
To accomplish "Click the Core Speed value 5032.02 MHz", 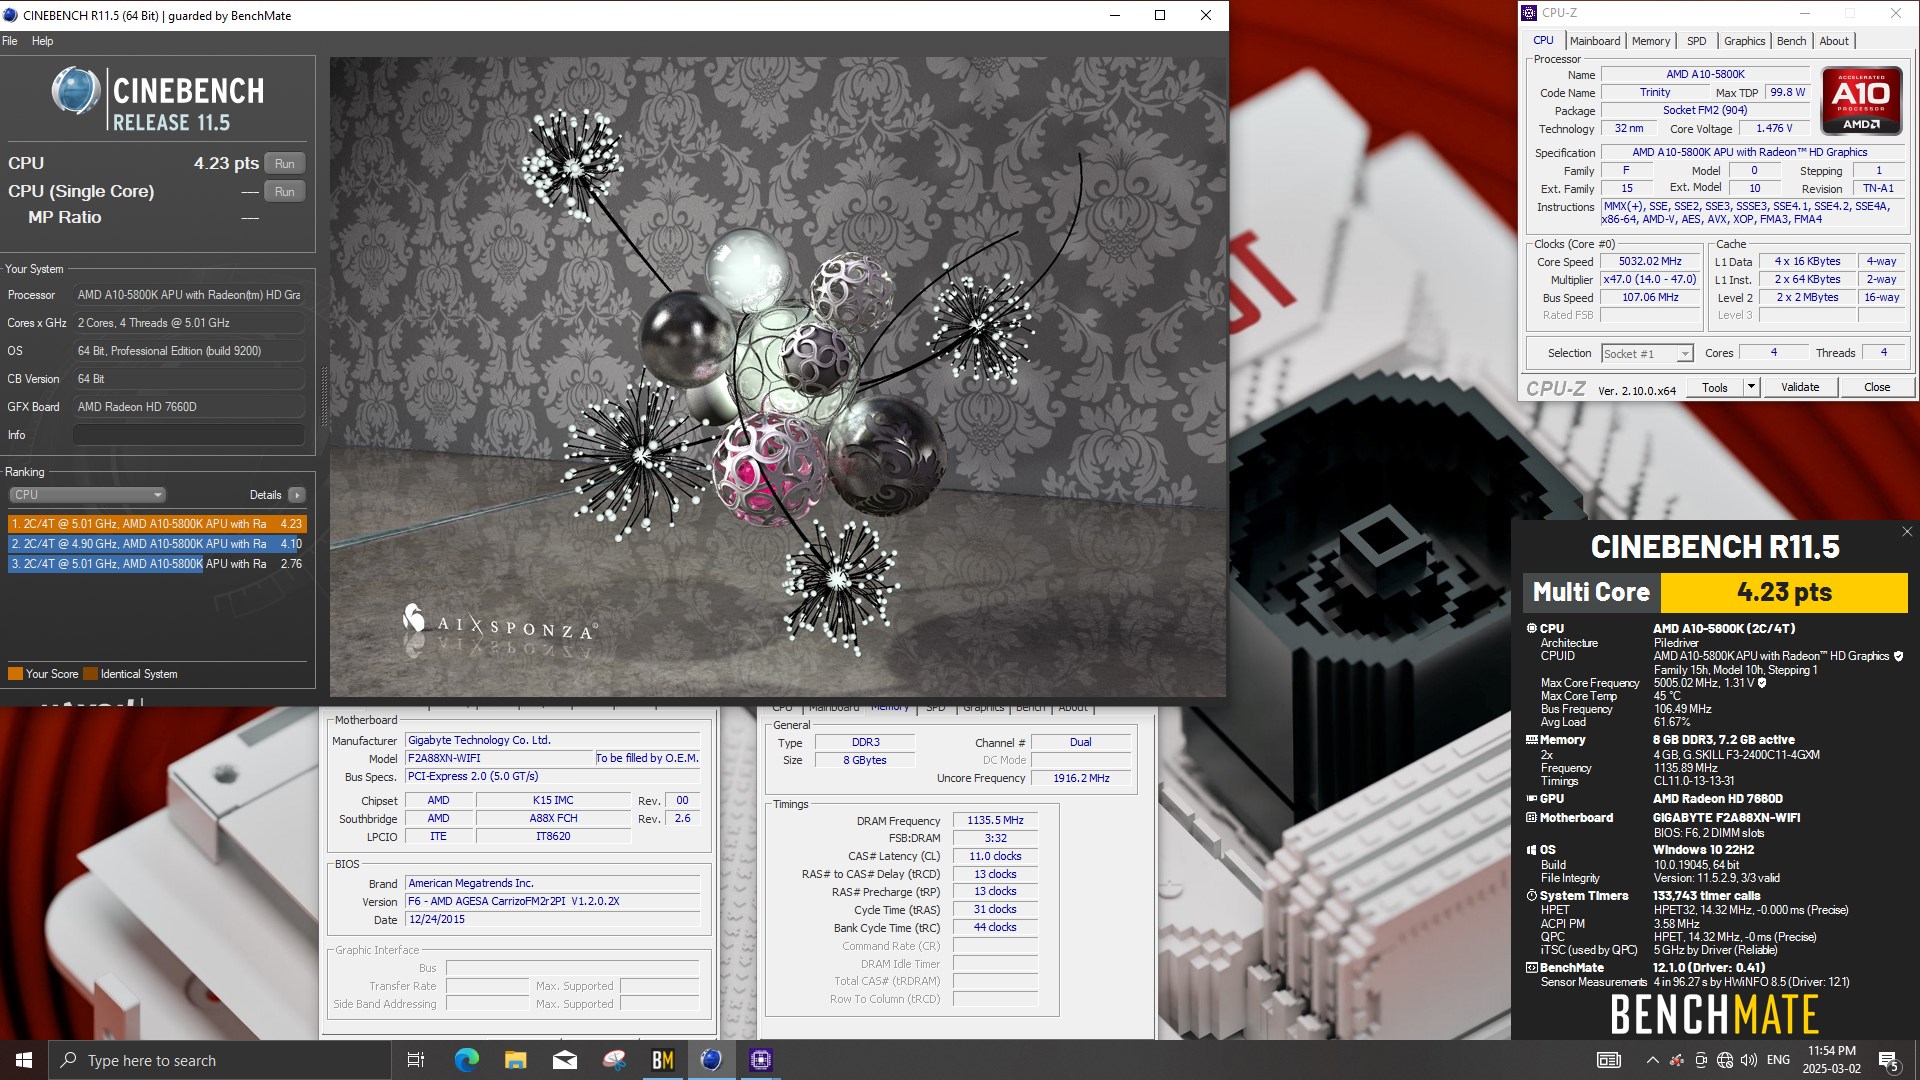I will (1650, 262).
